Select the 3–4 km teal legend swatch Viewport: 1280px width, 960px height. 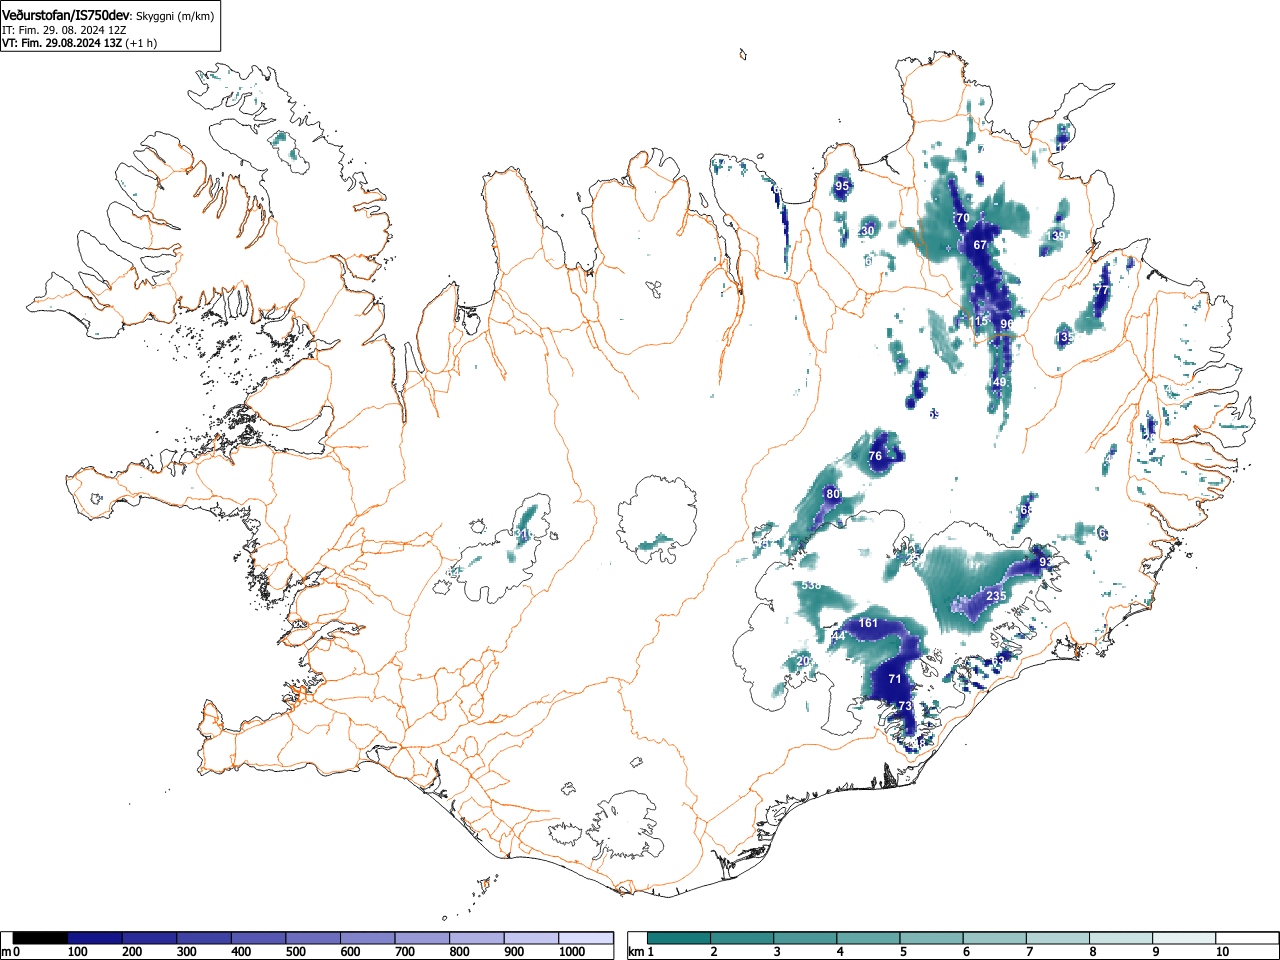pyautogui.click(x=805, y=938)
